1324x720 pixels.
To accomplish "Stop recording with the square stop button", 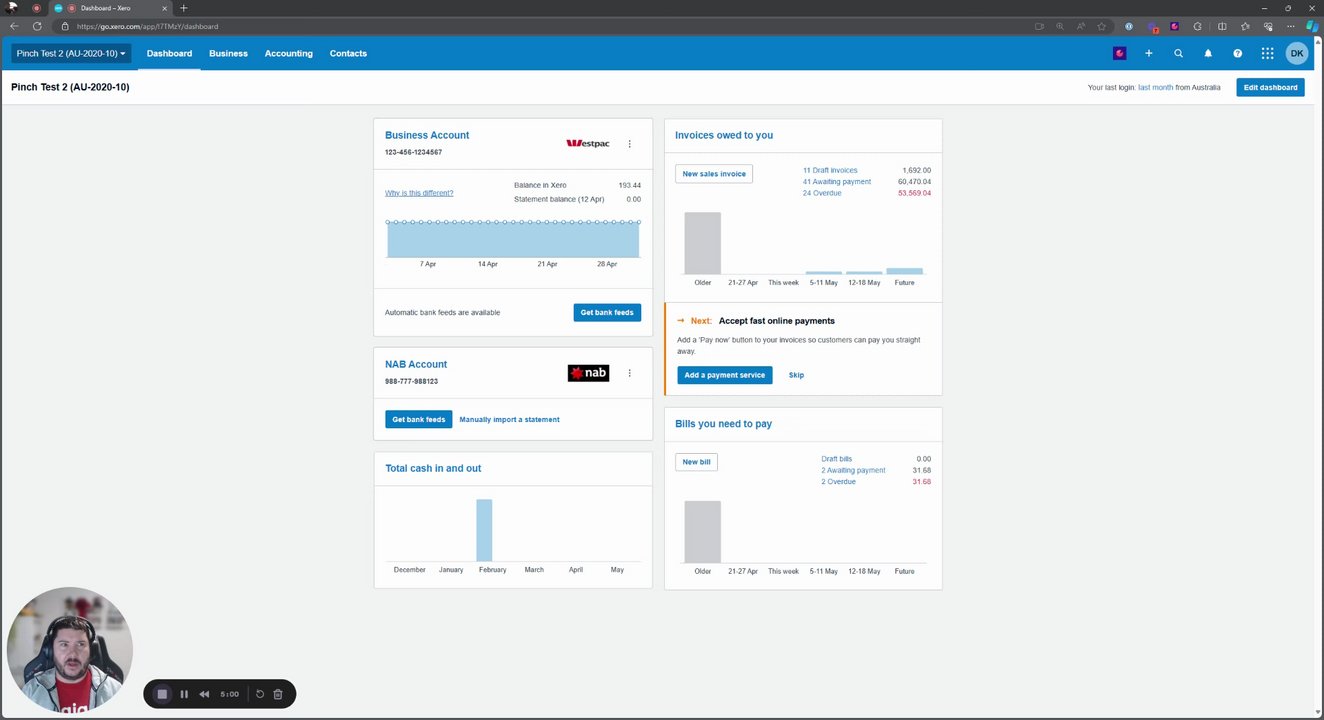I will 162,694.
